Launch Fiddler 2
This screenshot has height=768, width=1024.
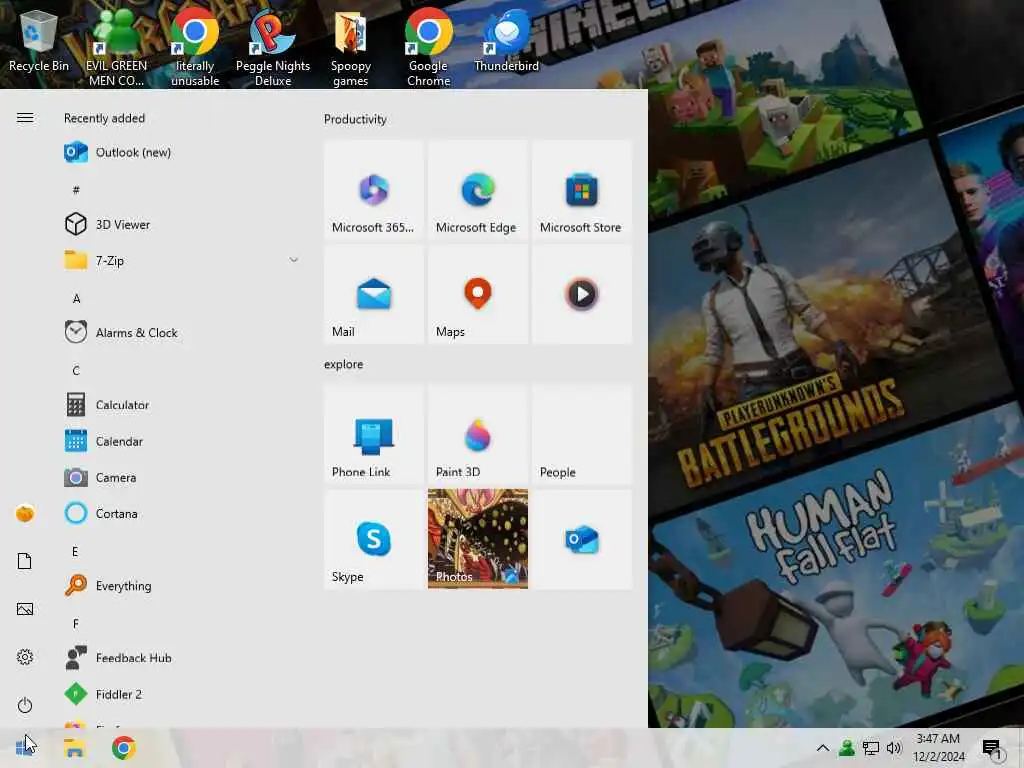[183, 694]
